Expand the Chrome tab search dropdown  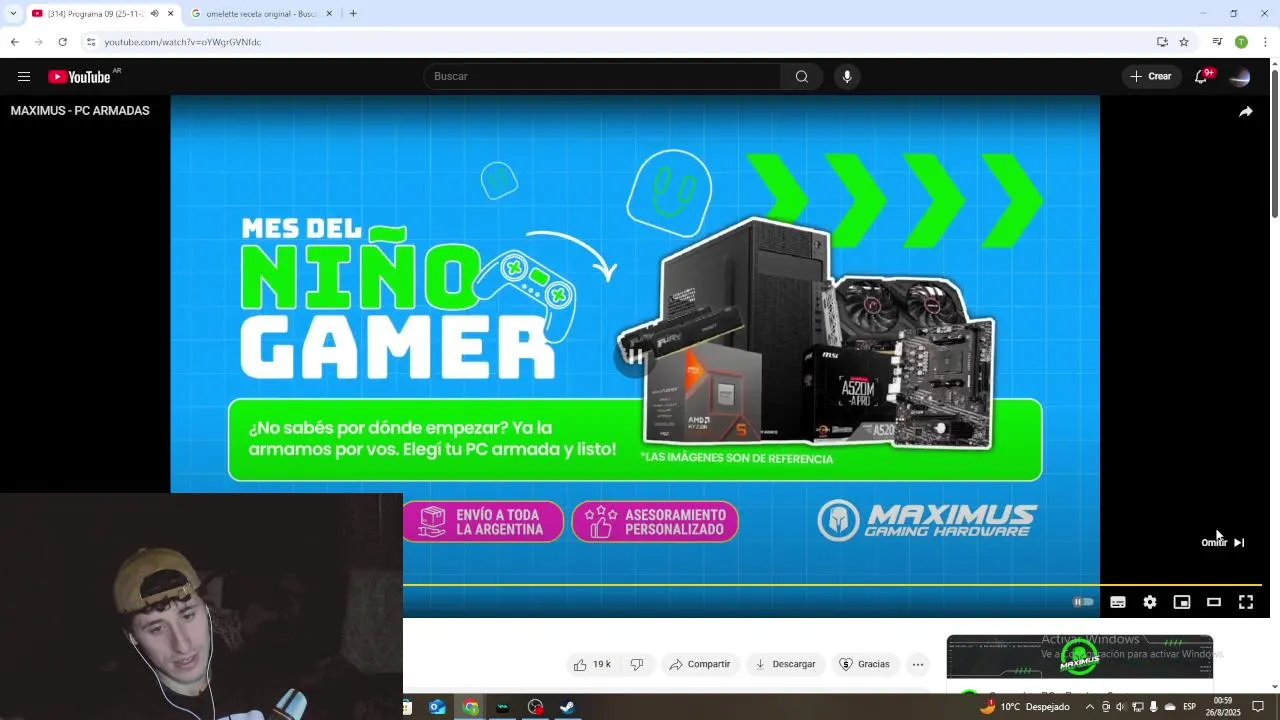[12, 14]
